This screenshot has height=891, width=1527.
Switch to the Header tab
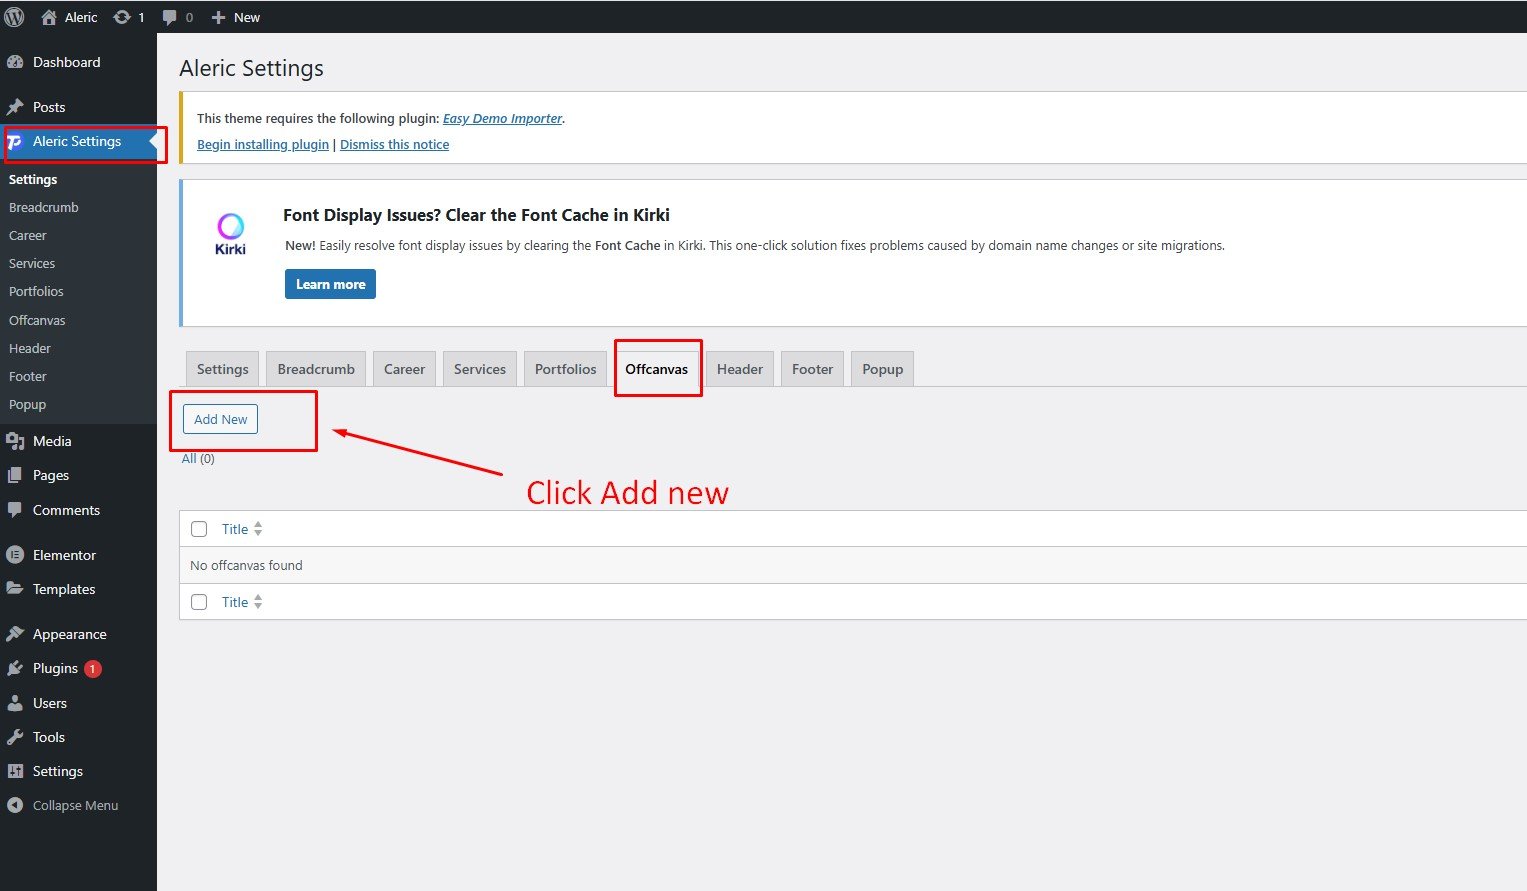[x=739, y=369]
